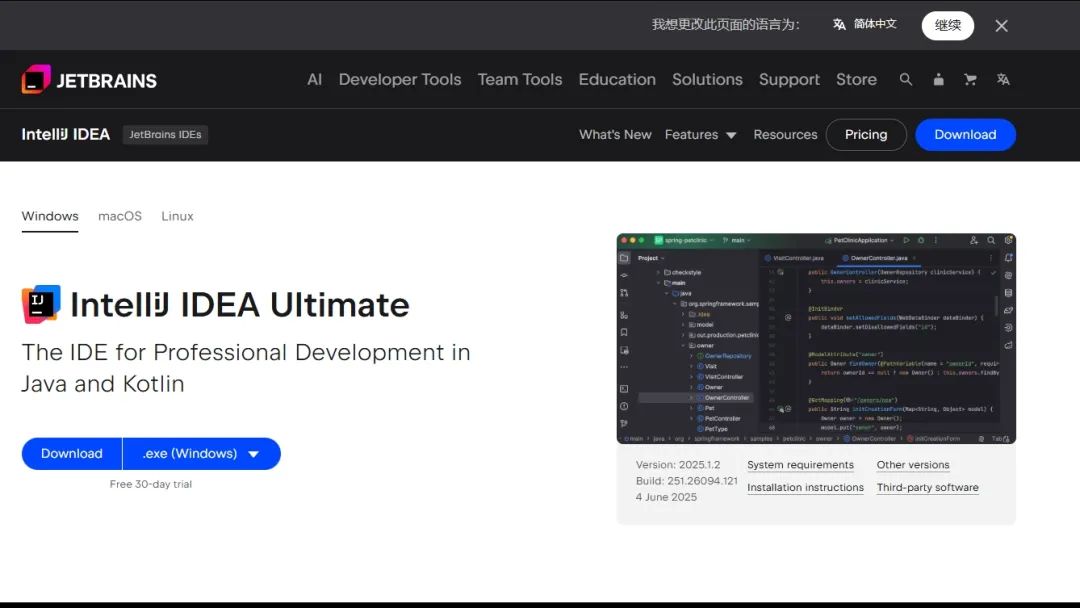Go to the Store menu
Viewport: 1080px width, 608px height.
point(856,80)
